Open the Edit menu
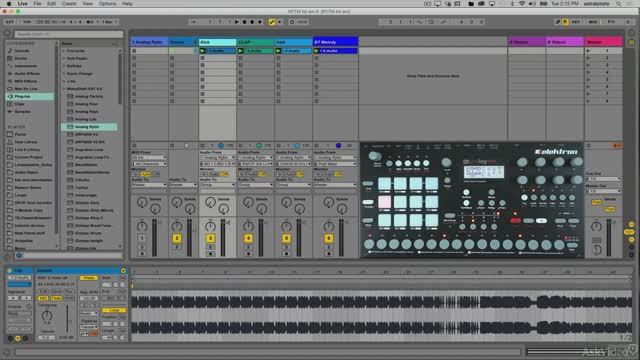Screen dimensions: 640x360 pos(51,4)
